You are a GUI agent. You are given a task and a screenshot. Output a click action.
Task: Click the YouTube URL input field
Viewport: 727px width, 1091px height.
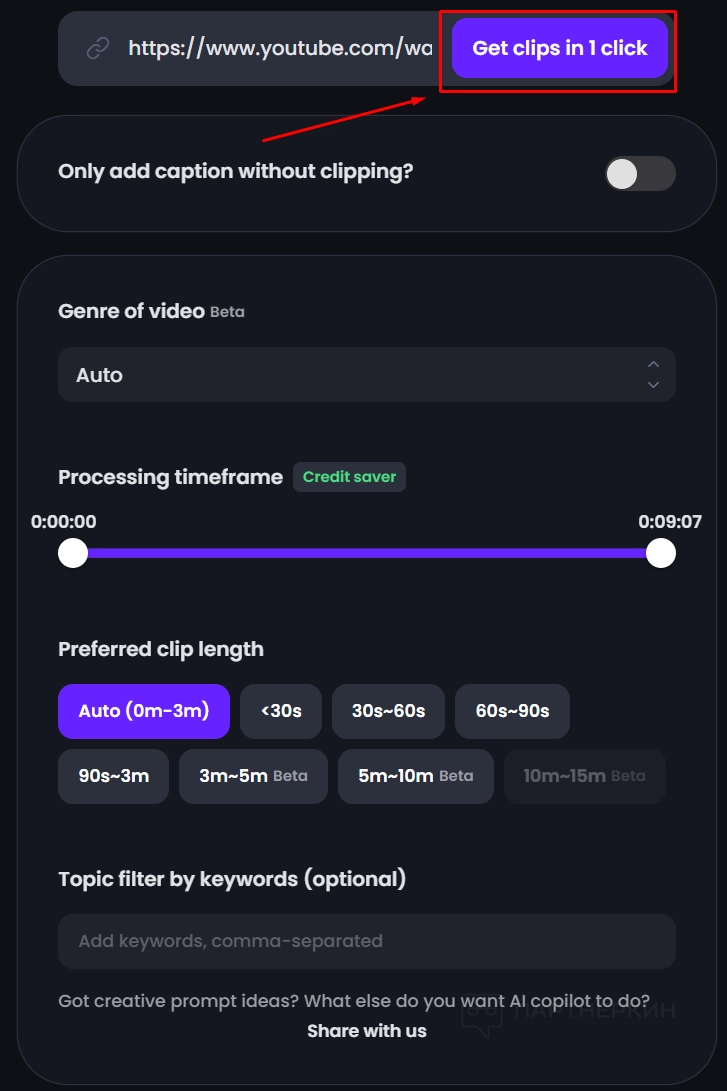tap(280, 48)
